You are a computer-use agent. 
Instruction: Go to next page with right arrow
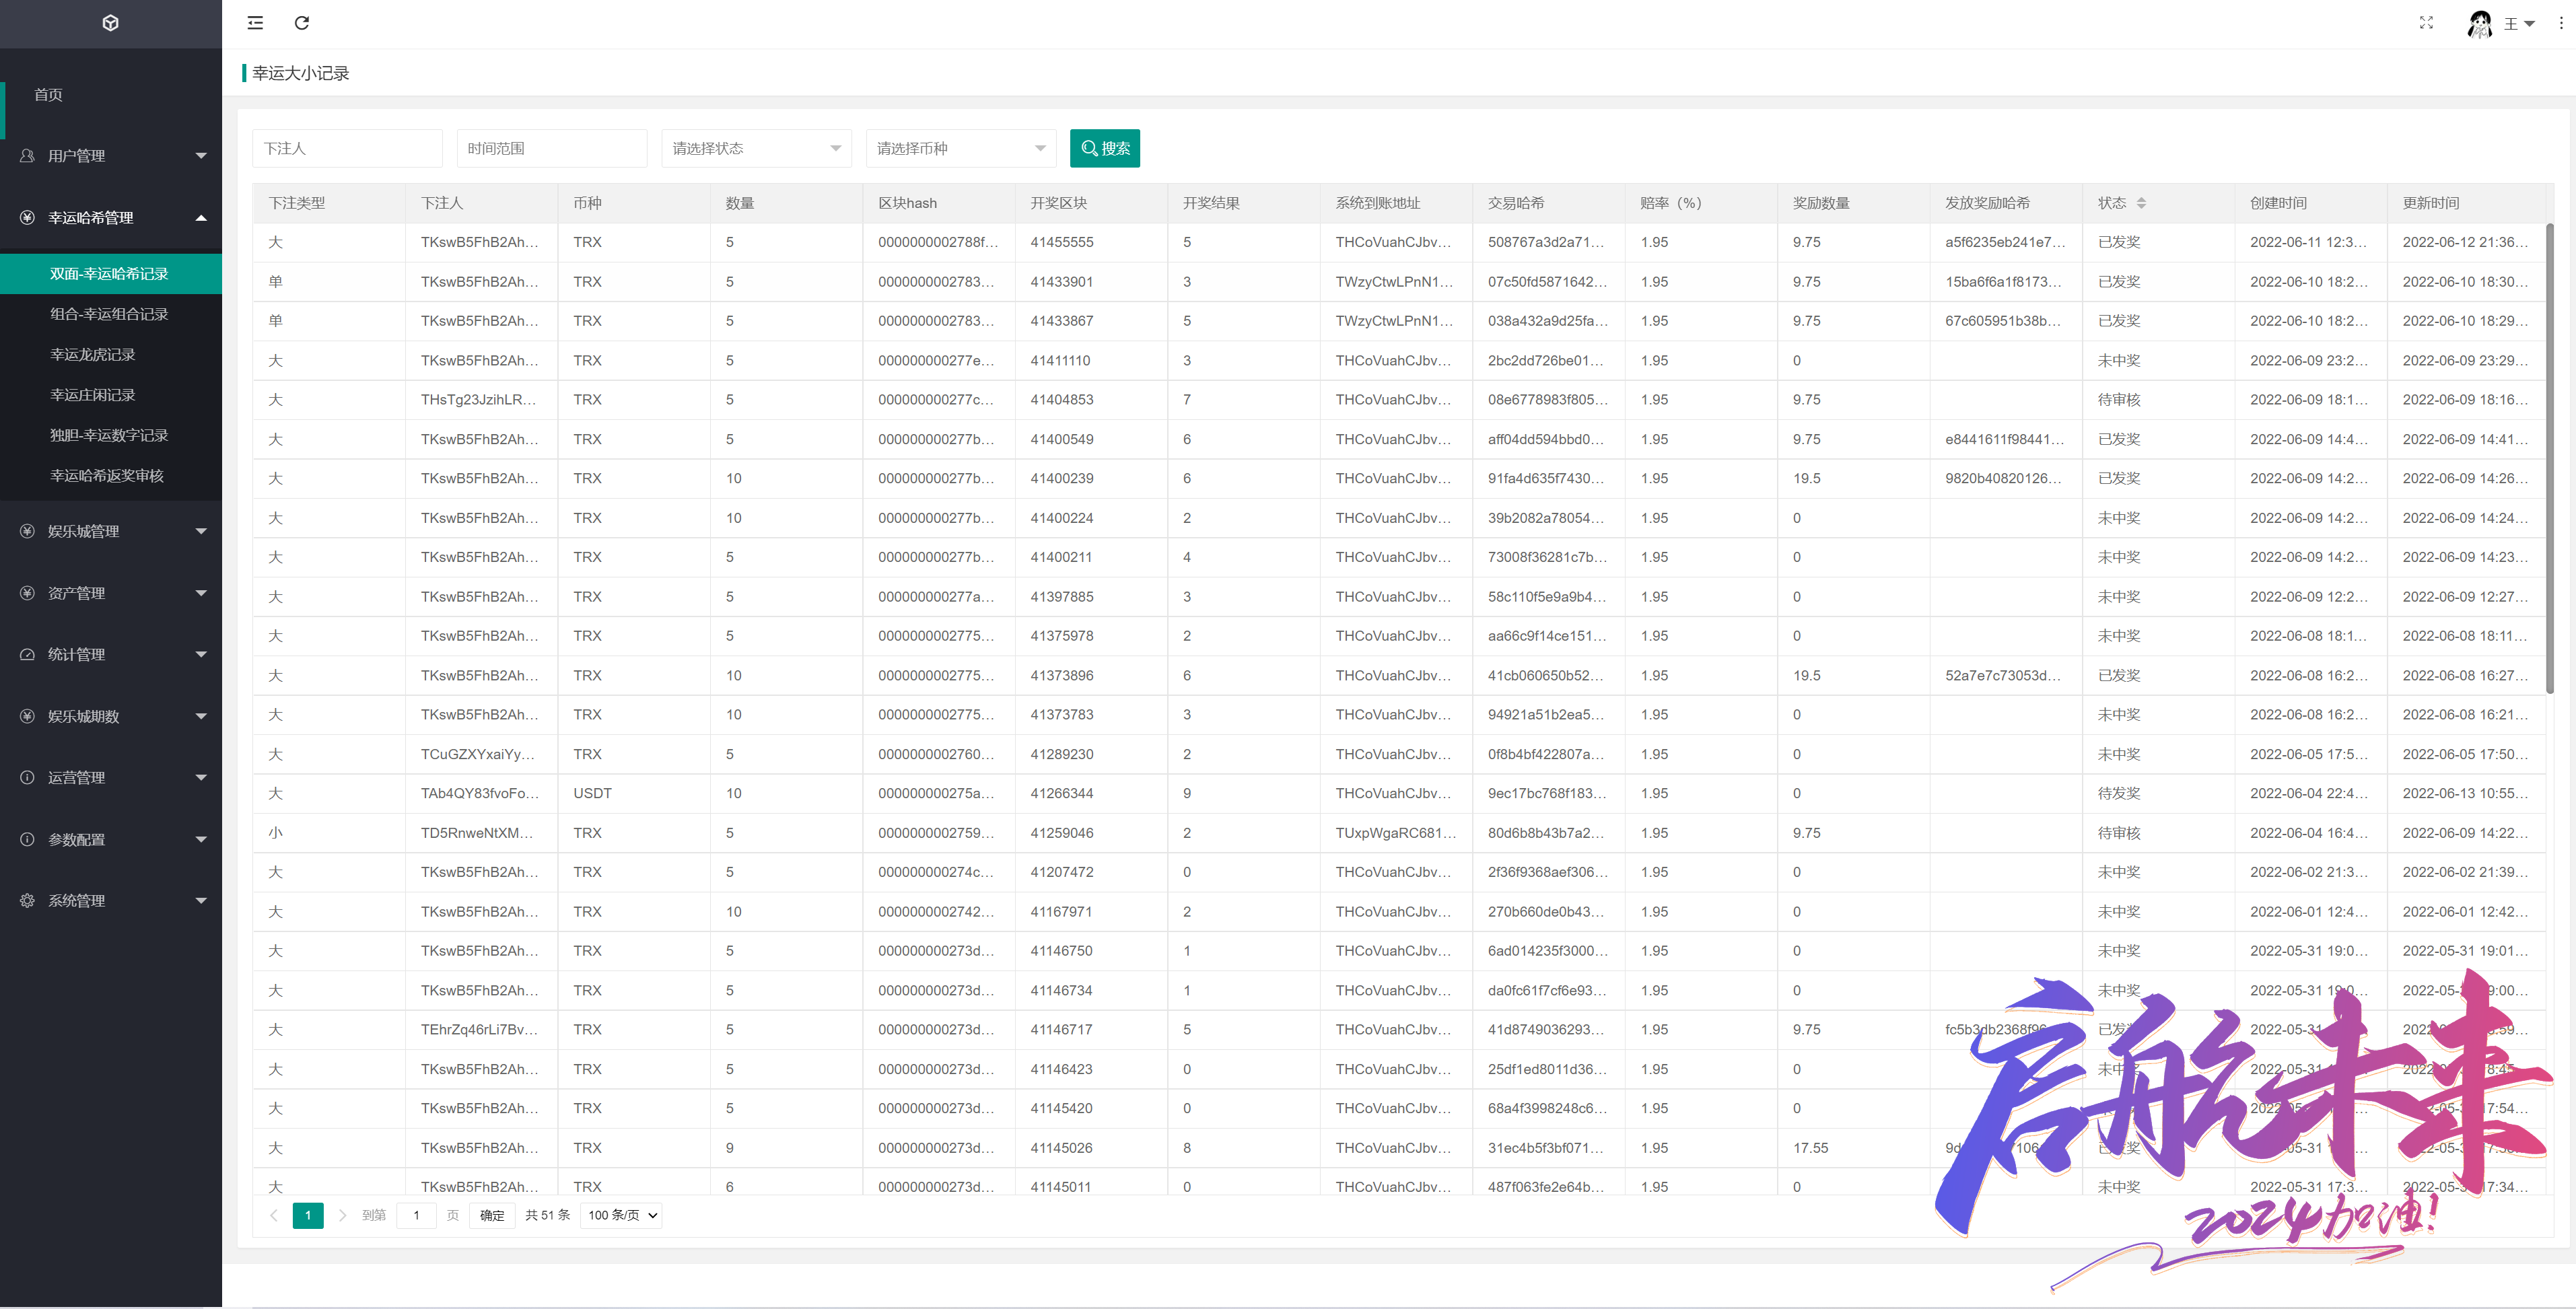342,1215
